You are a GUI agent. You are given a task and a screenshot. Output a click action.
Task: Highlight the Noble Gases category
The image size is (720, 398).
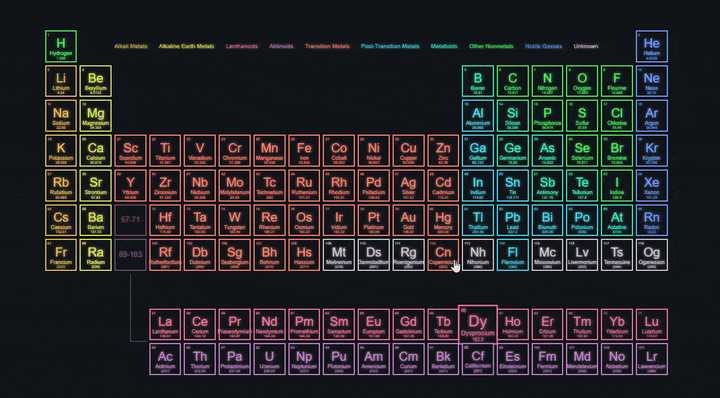(543, 46)
